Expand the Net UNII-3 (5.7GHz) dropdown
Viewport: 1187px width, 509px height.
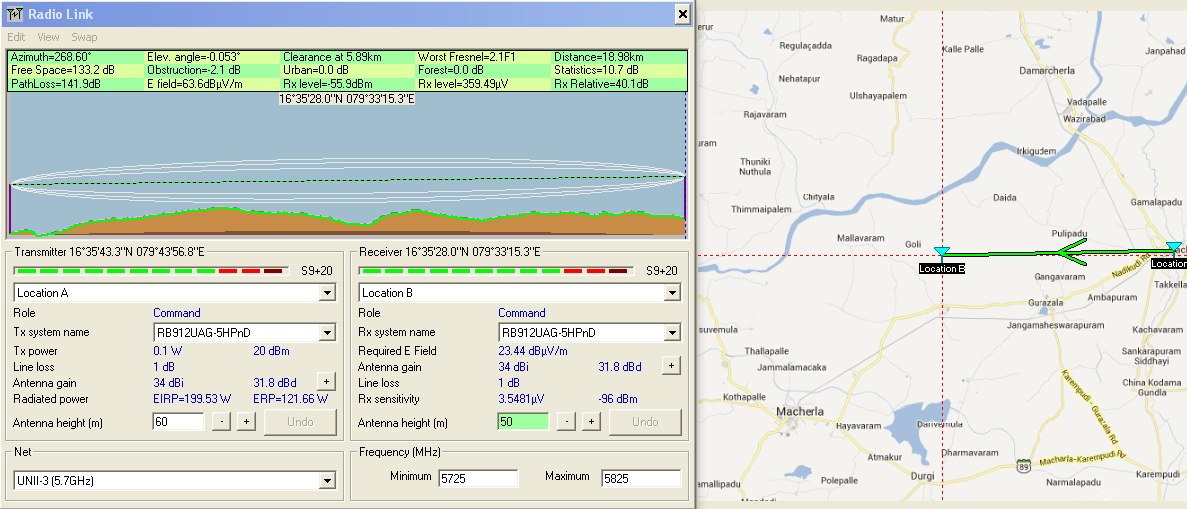326,481
